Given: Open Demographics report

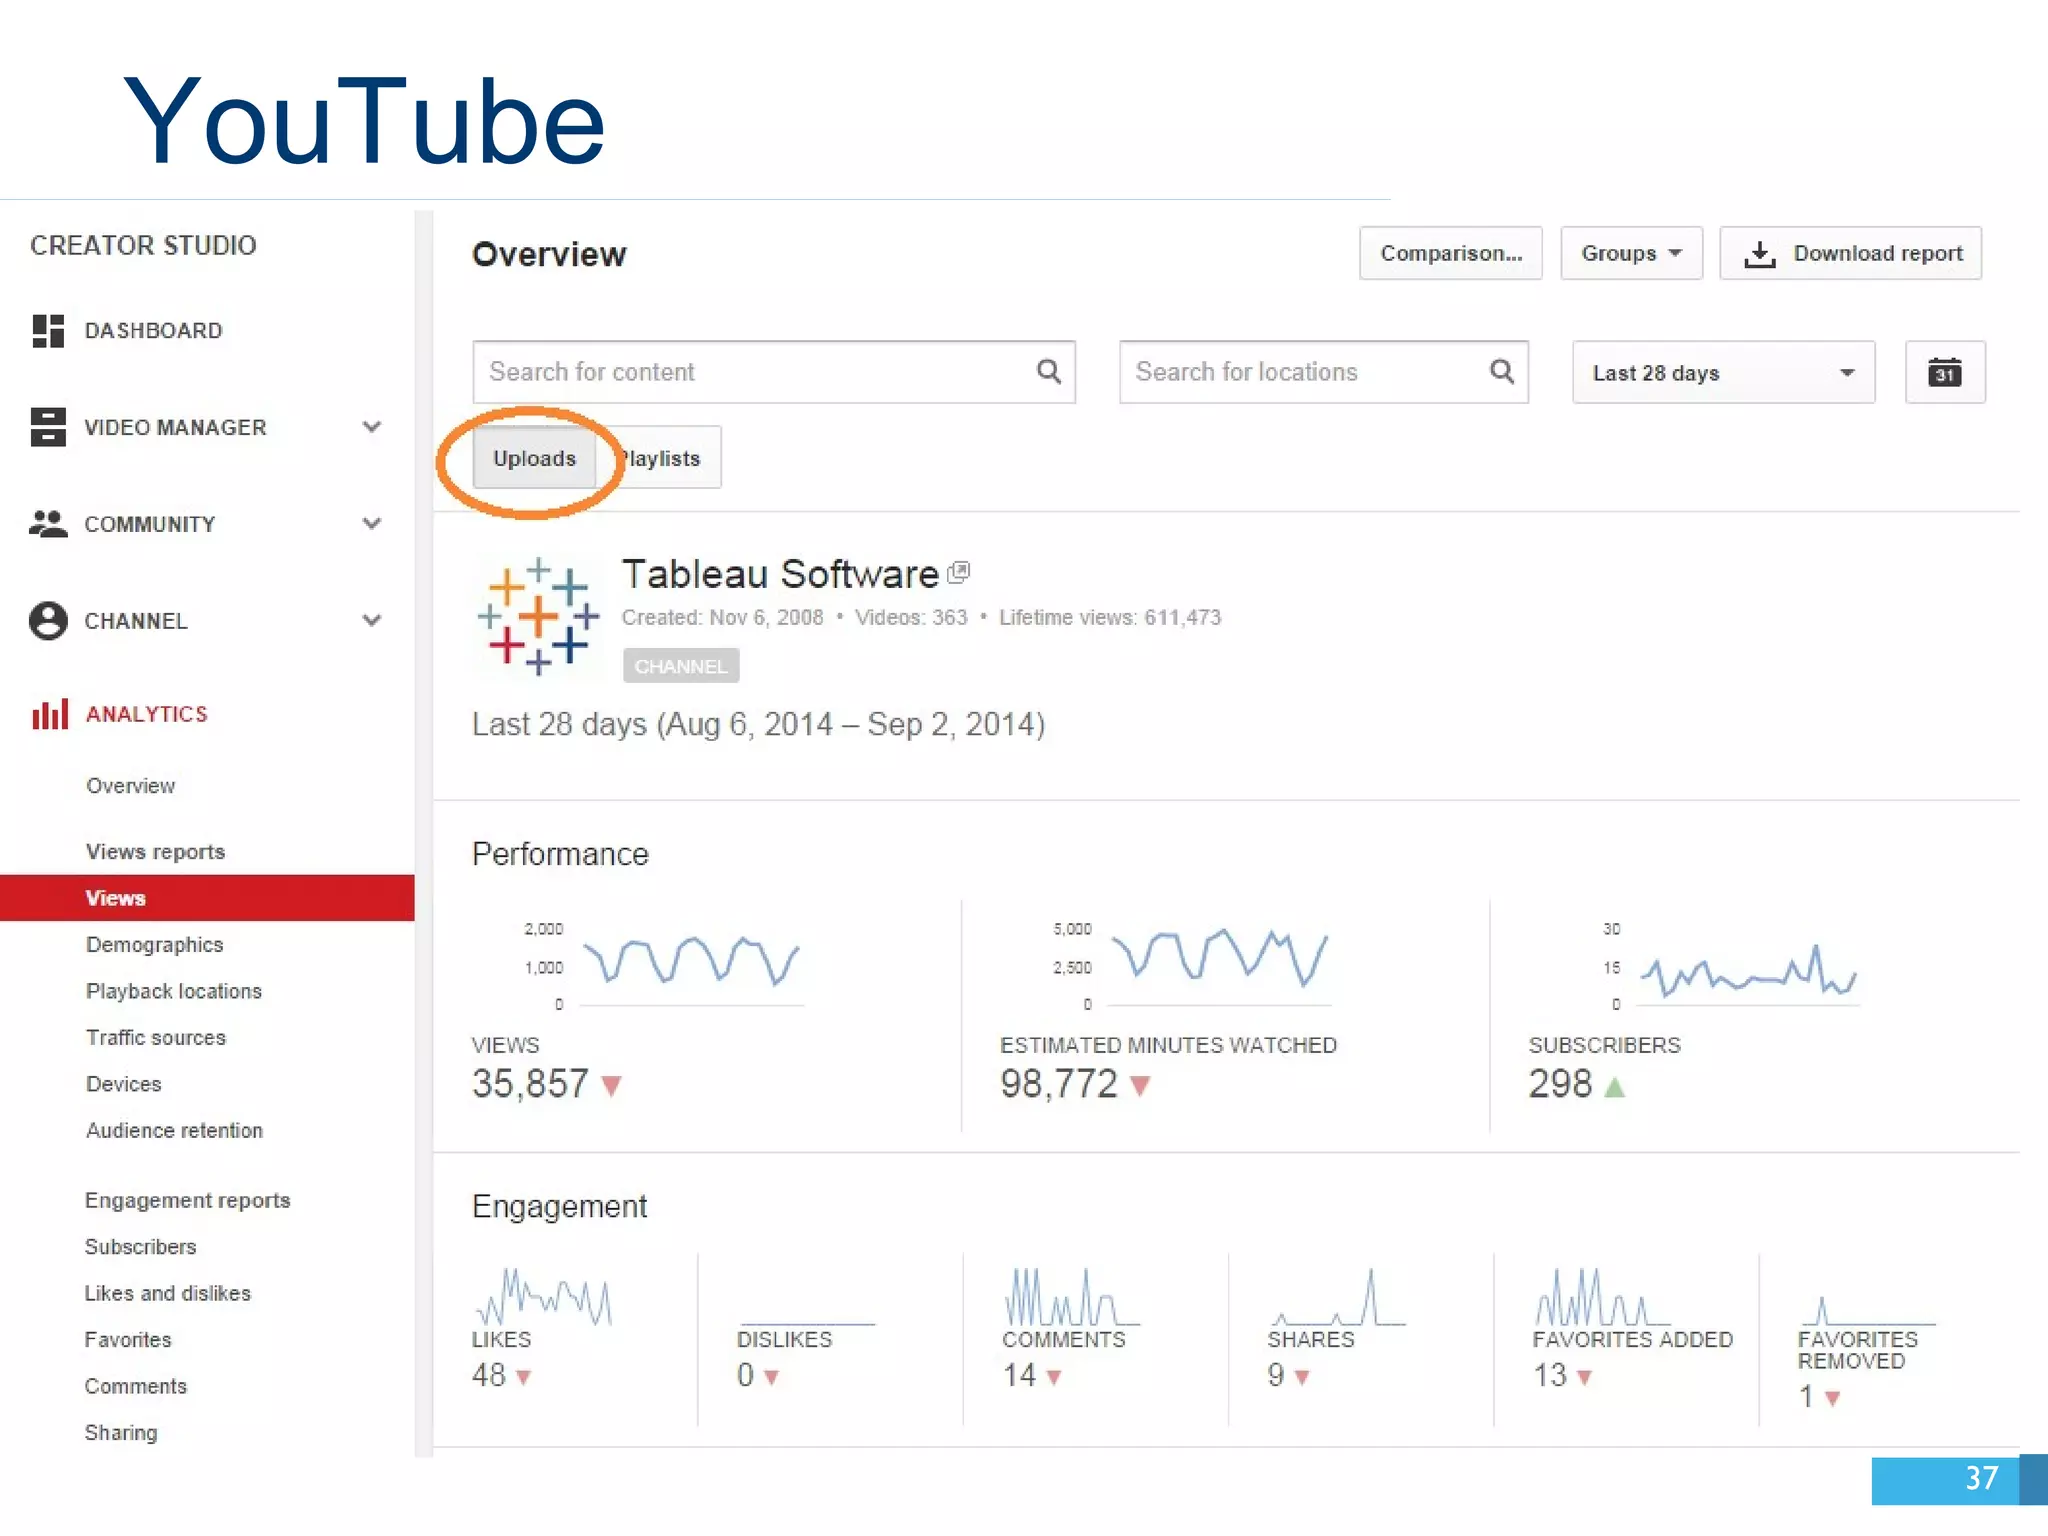Looking at the screenshot, I should pos(154,945).
